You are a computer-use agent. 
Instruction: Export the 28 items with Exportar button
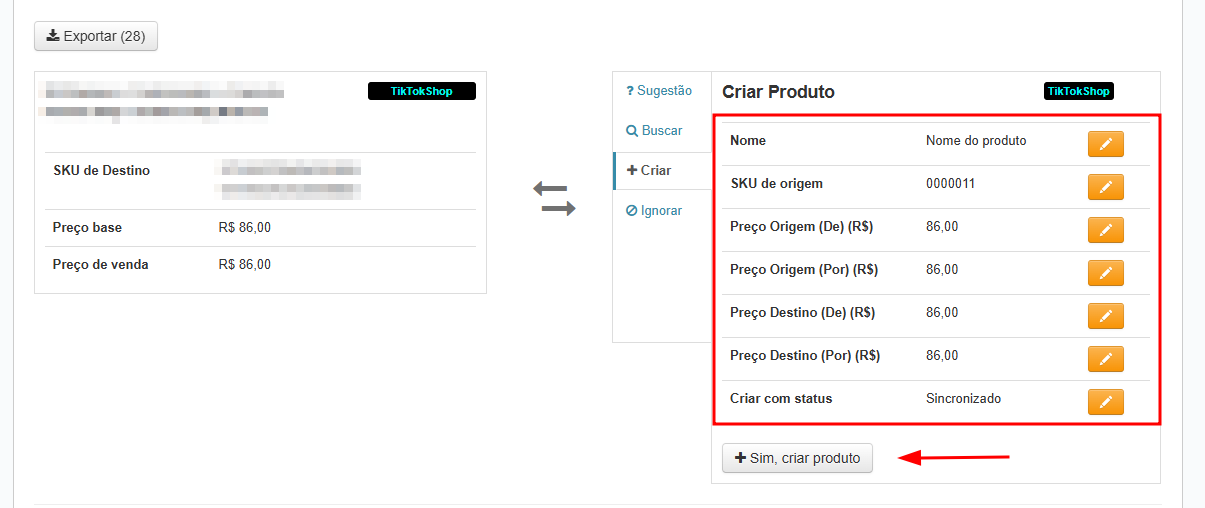click(x=96, y=36)
